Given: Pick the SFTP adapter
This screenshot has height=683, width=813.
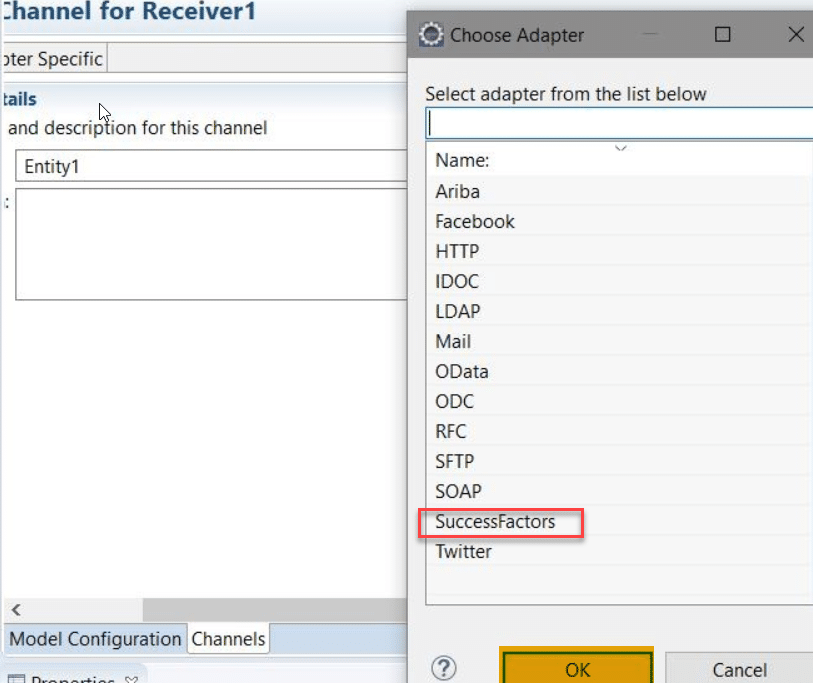Looking at the screenshot, I should [x=455, y=462].
